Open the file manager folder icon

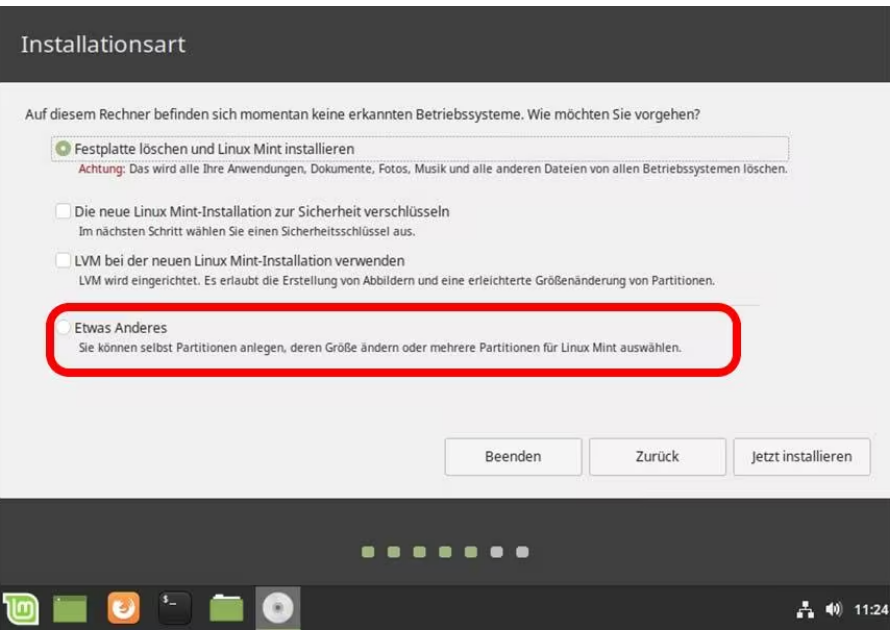coord(226,607)
